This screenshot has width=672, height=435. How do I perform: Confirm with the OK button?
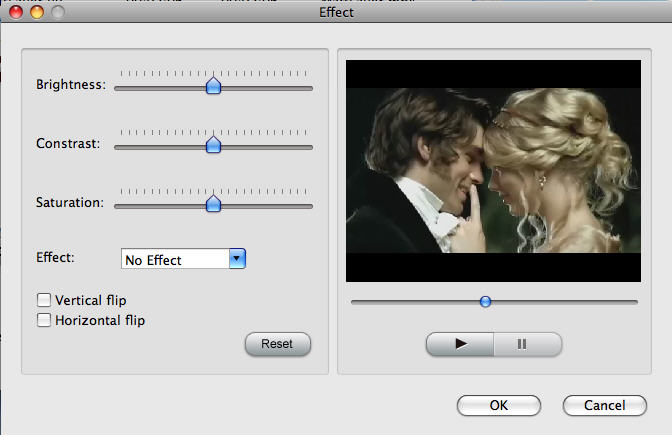pos(499,405)
